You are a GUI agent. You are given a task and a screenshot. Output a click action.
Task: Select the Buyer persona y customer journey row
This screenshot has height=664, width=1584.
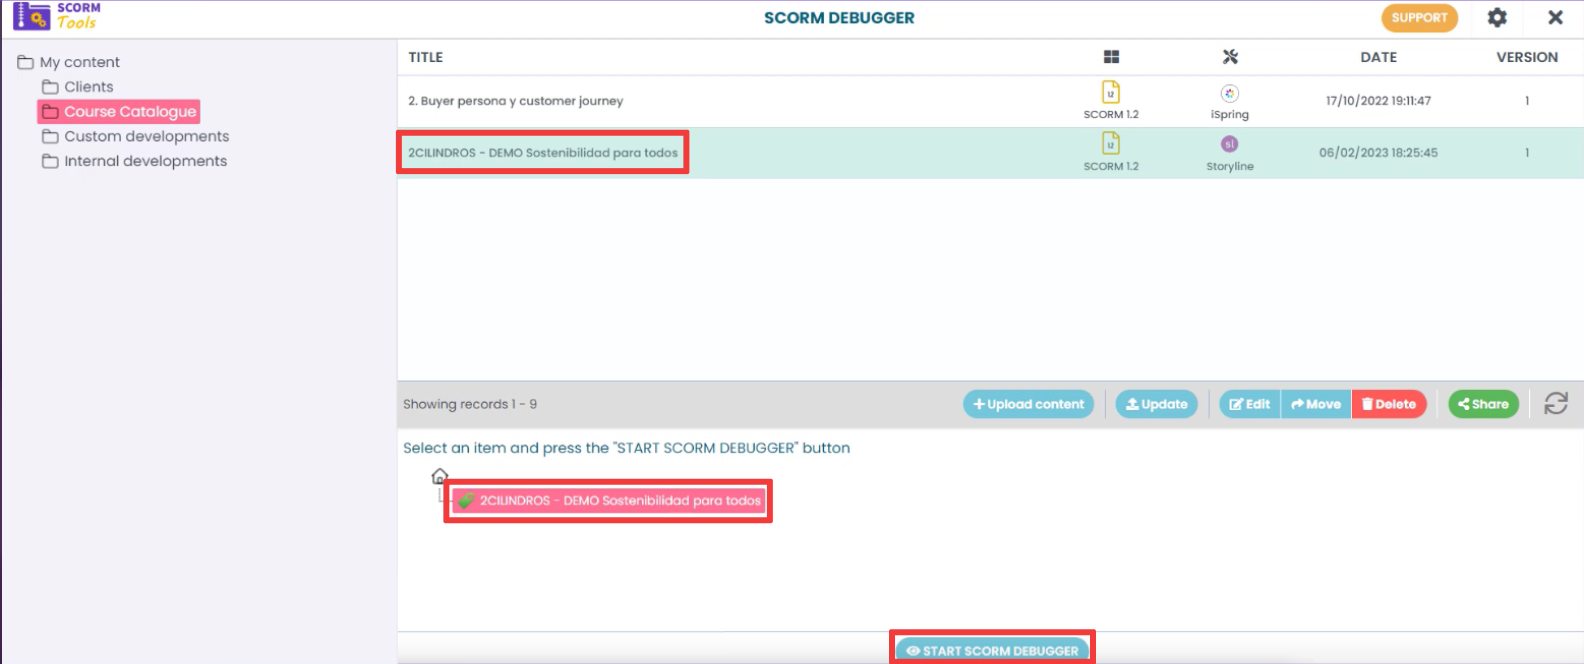pos(515,101)
